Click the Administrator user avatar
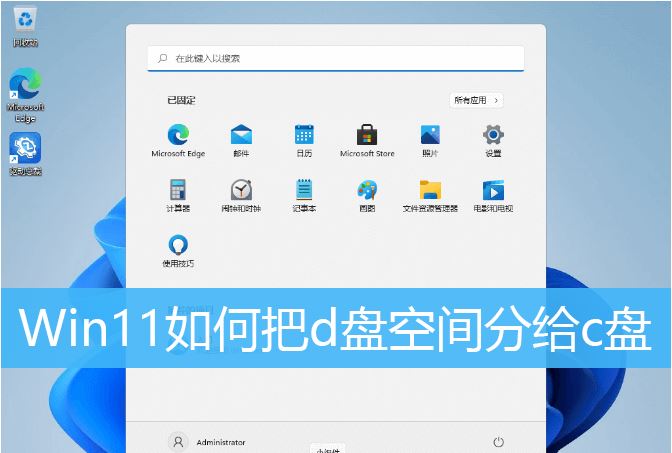This screenshot has height=453, width=672. pyautogui.click(x=178, y=442)
